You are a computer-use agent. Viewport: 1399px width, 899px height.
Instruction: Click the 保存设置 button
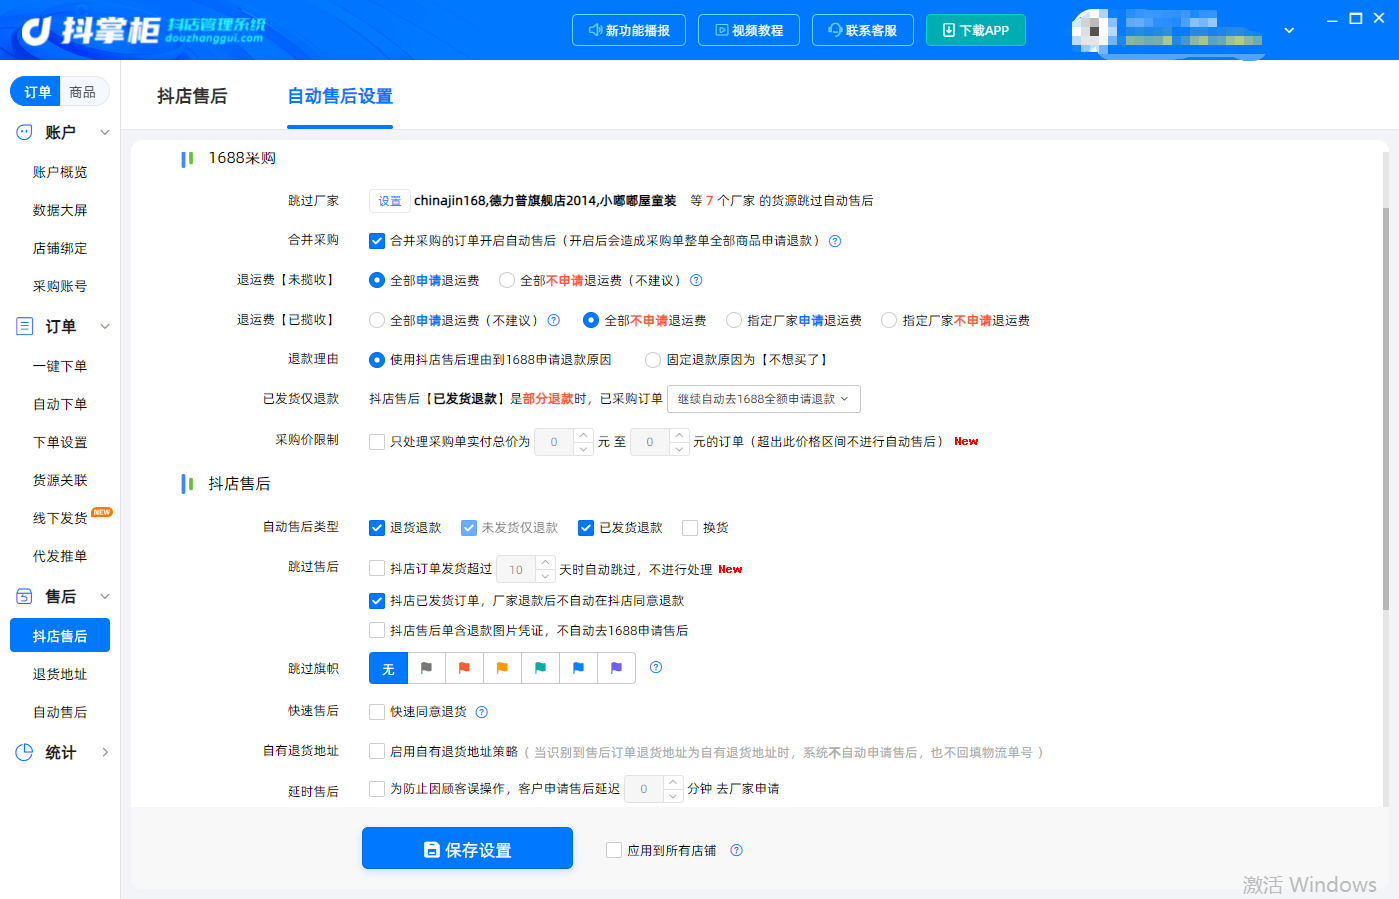click(x=467, y=849)
